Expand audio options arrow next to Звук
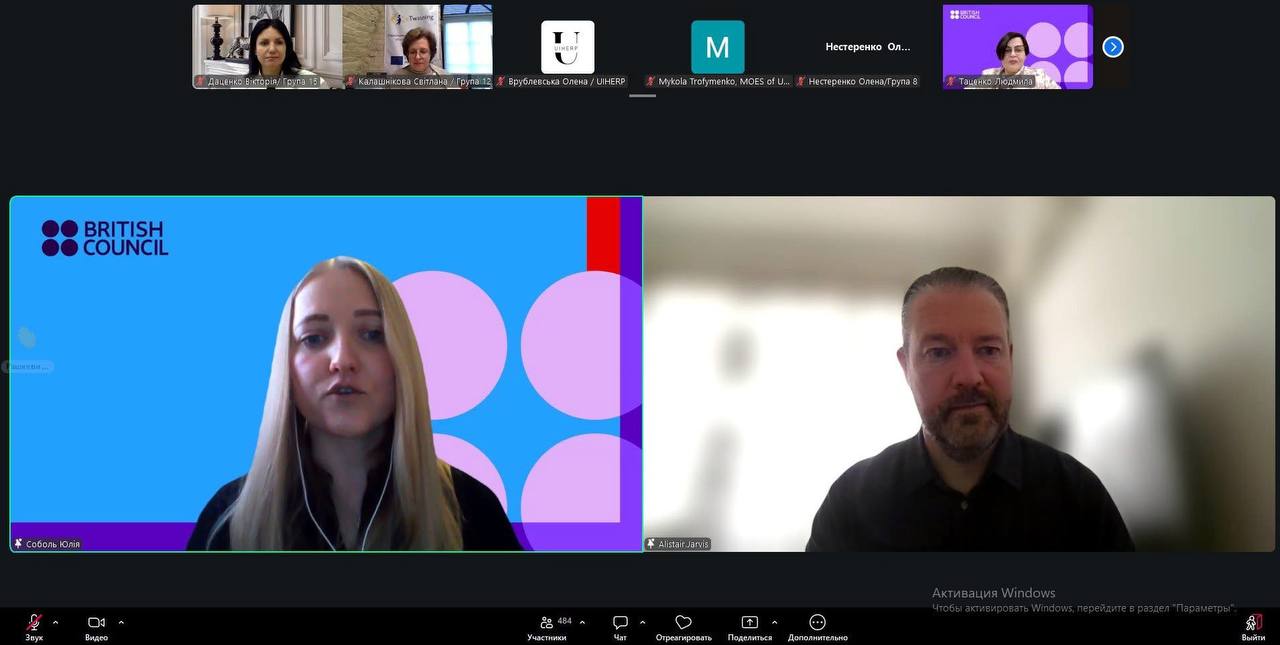This screenshot has width=1280, height=645. (x=55, y=622)
